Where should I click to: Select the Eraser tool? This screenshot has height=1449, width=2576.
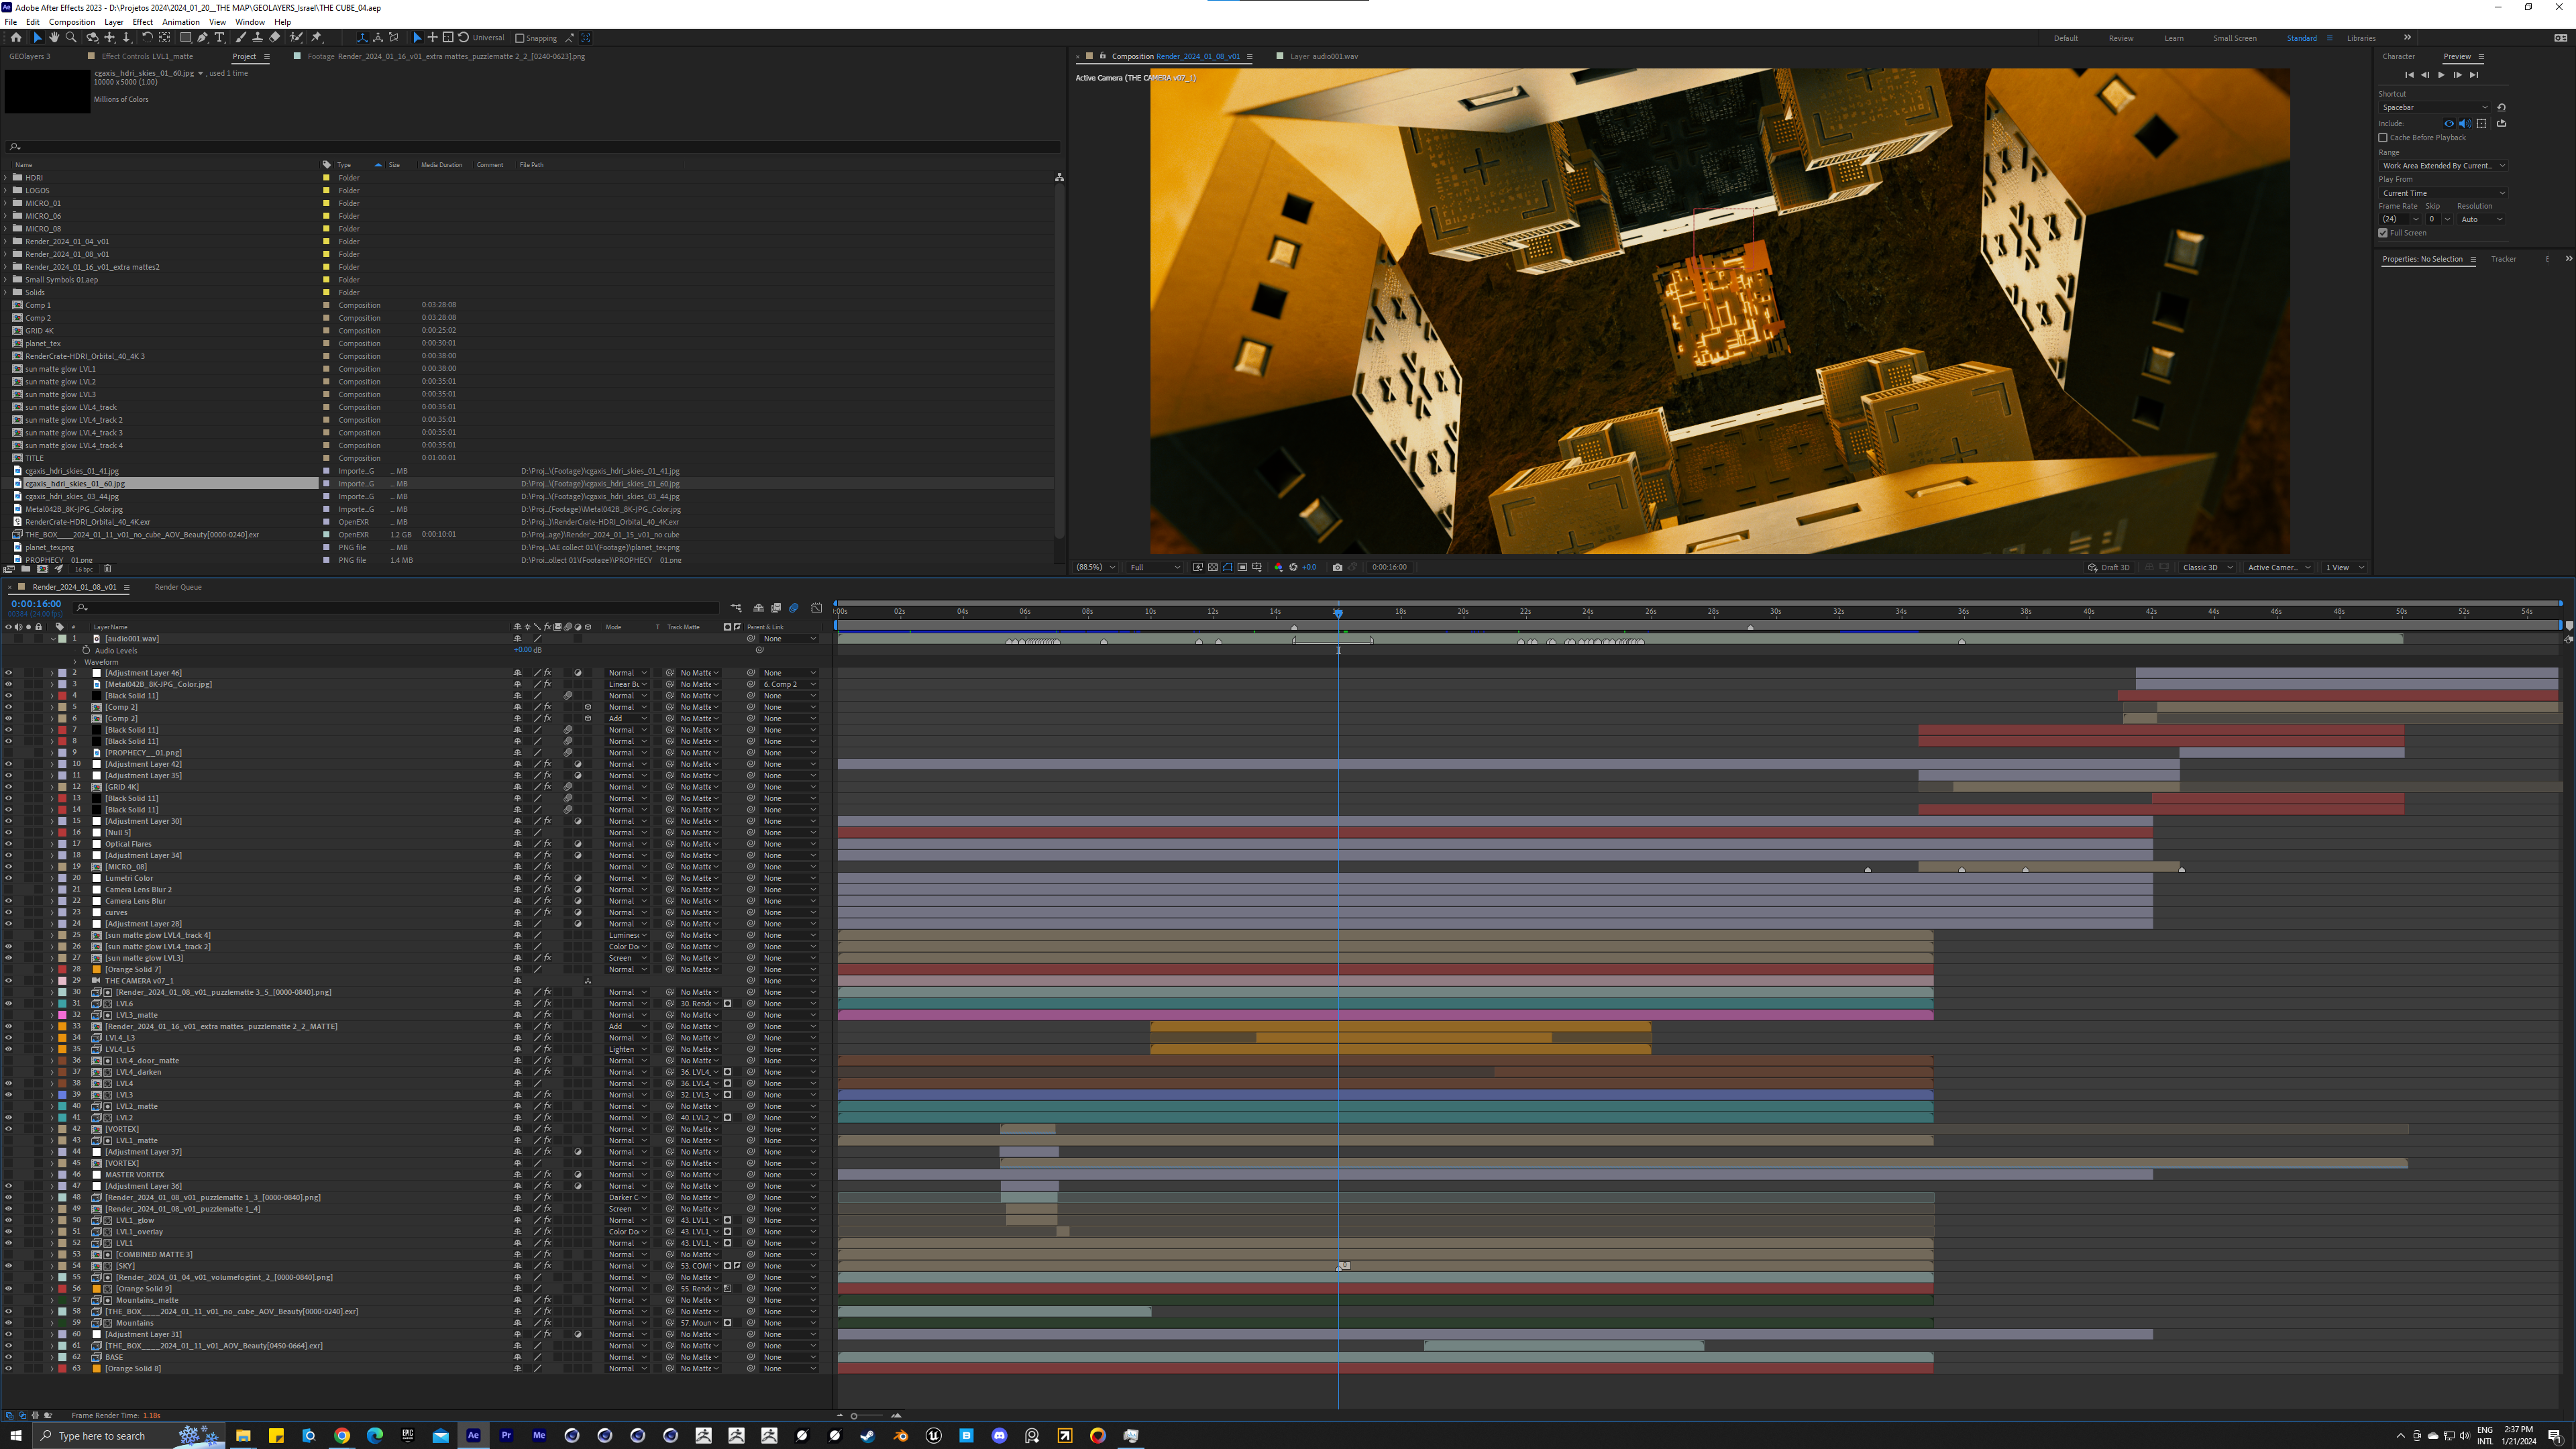(275, 37)
